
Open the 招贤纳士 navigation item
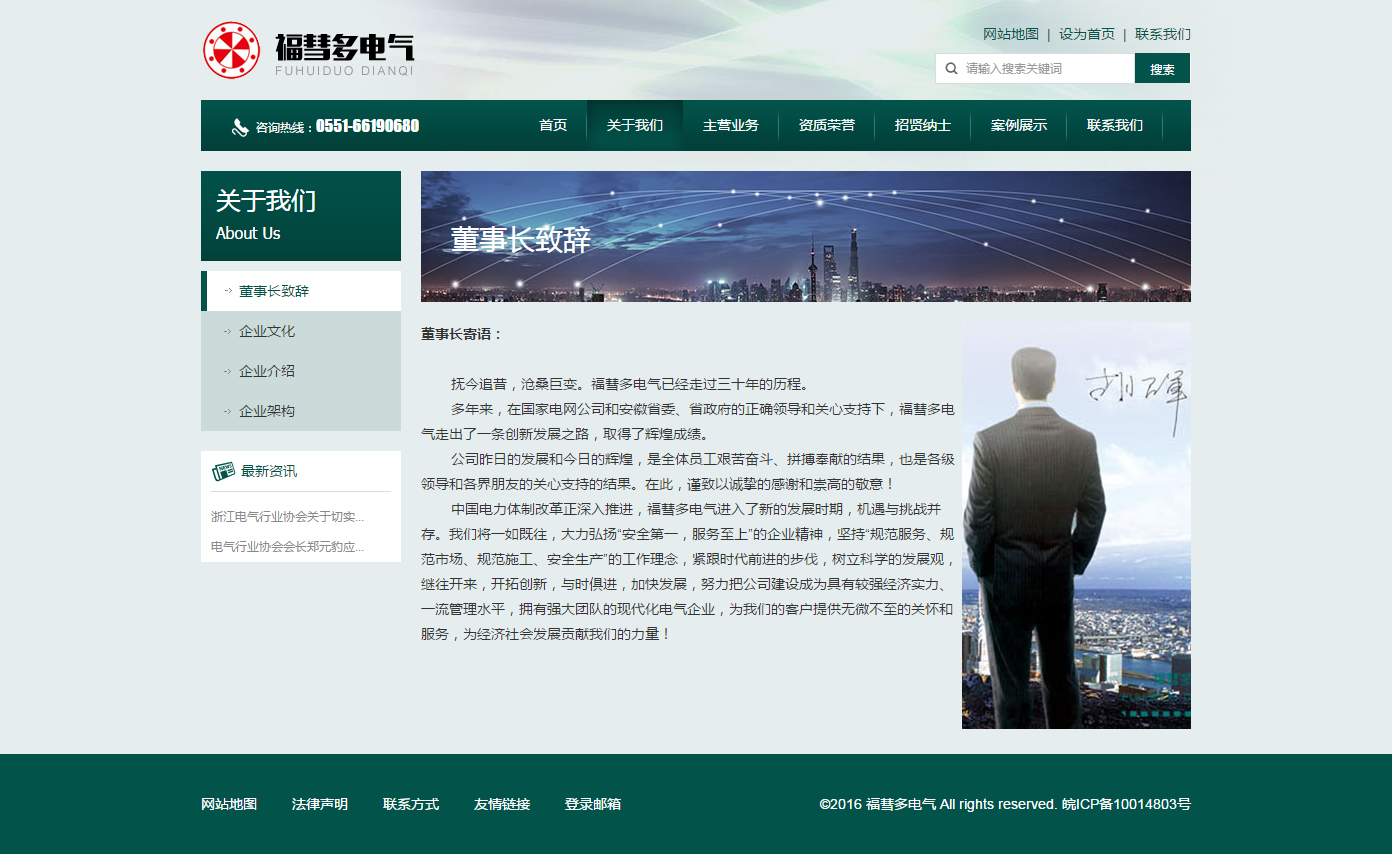tap(922, 126)
